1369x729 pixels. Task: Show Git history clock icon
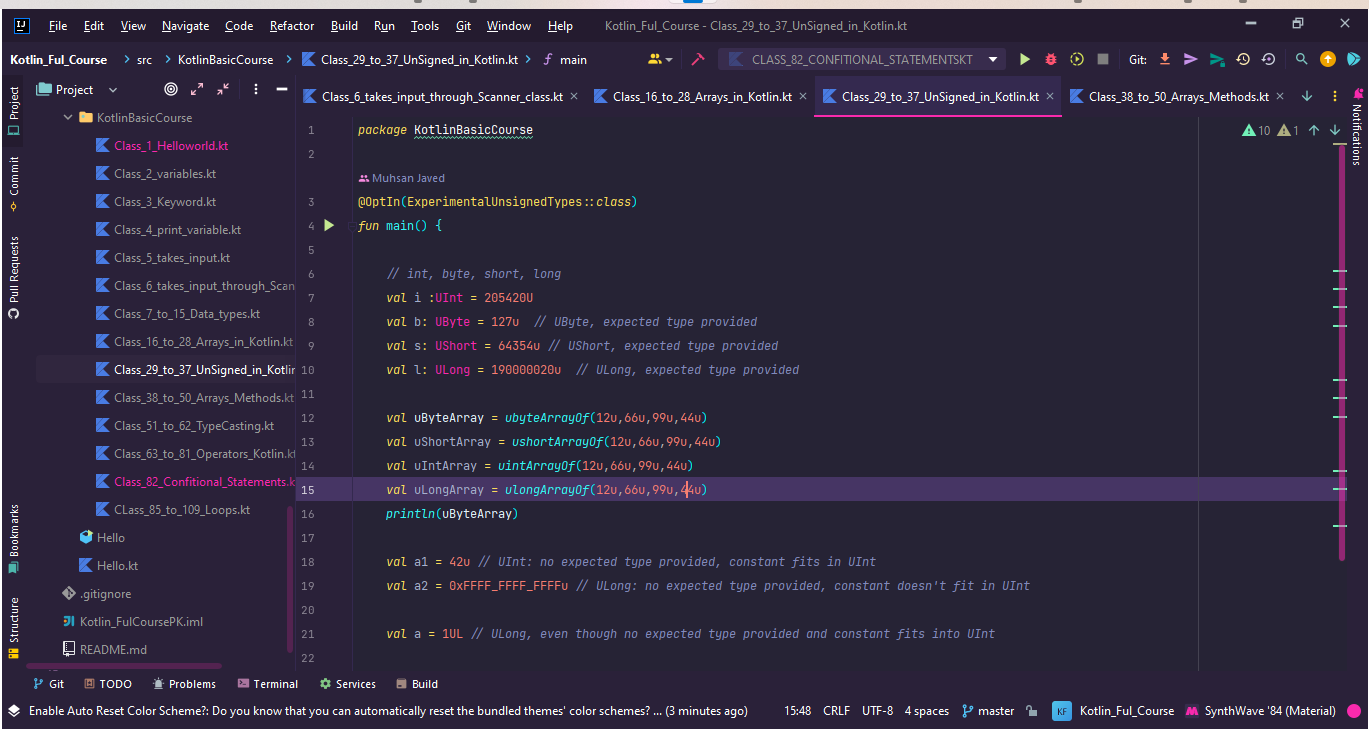(x=1242, y=60)
